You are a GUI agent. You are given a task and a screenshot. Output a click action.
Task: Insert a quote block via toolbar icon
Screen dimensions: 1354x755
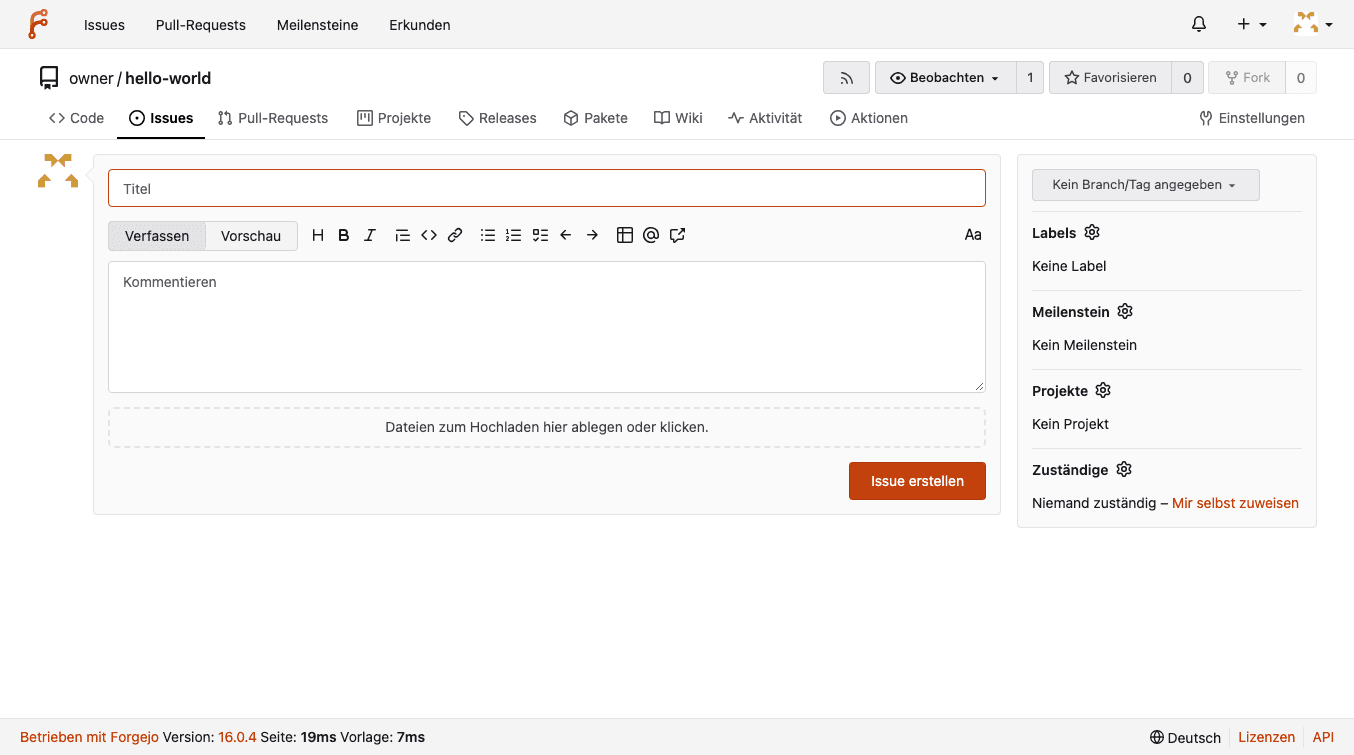click(x=402, y=235)
